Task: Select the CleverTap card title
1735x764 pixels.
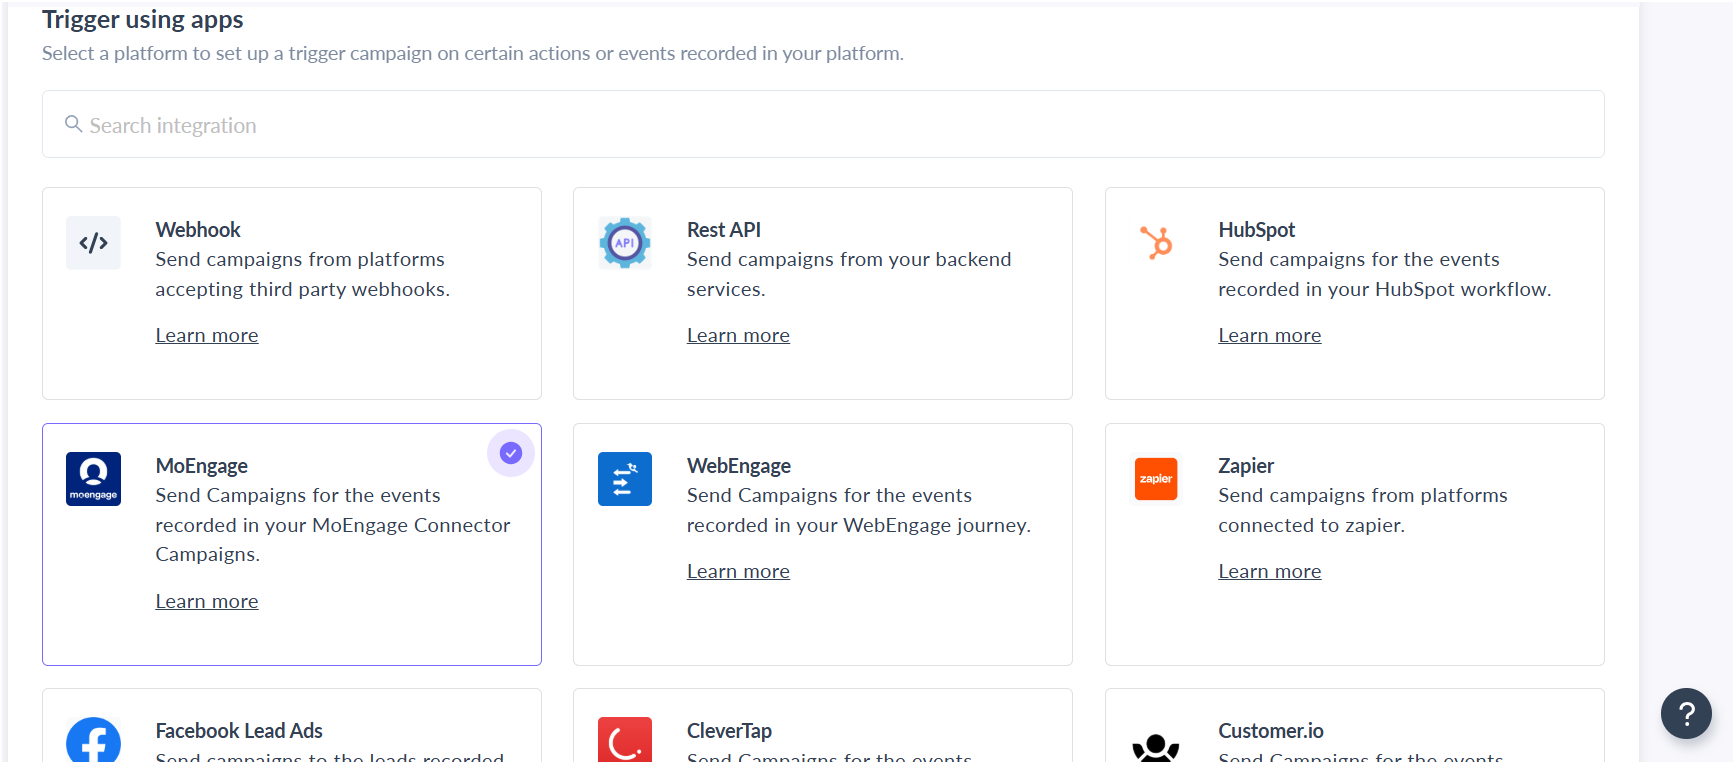Action: coord(729,731)
